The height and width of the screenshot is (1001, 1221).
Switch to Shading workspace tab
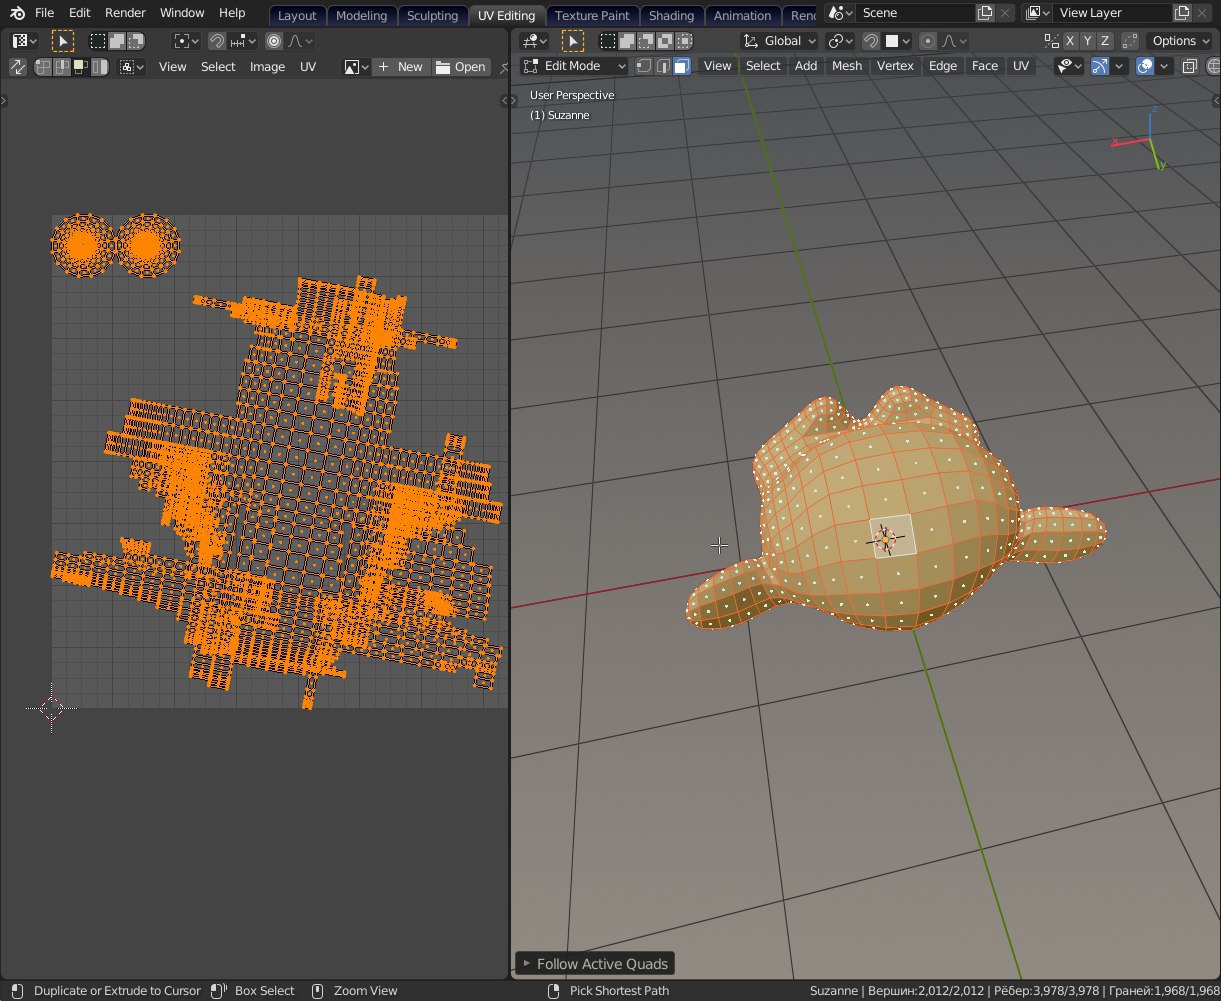(671, 15)
